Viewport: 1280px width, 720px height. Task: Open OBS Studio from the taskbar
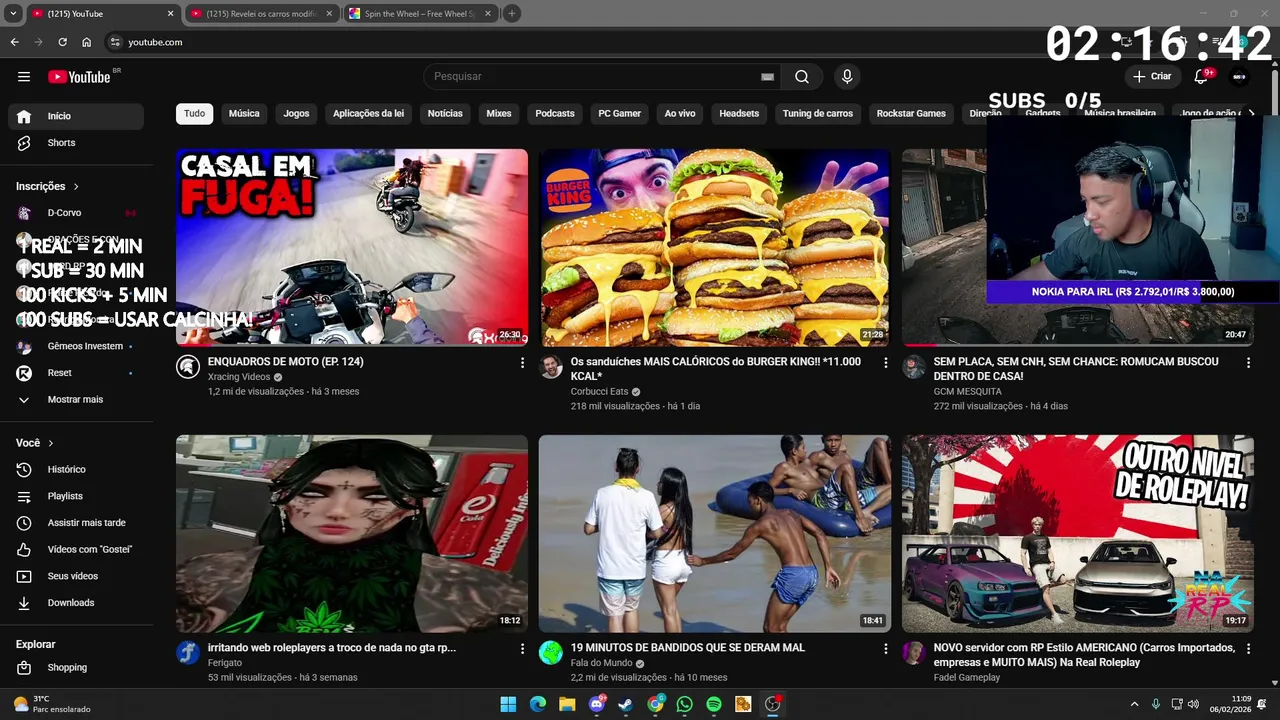click(x=772, y=704)
